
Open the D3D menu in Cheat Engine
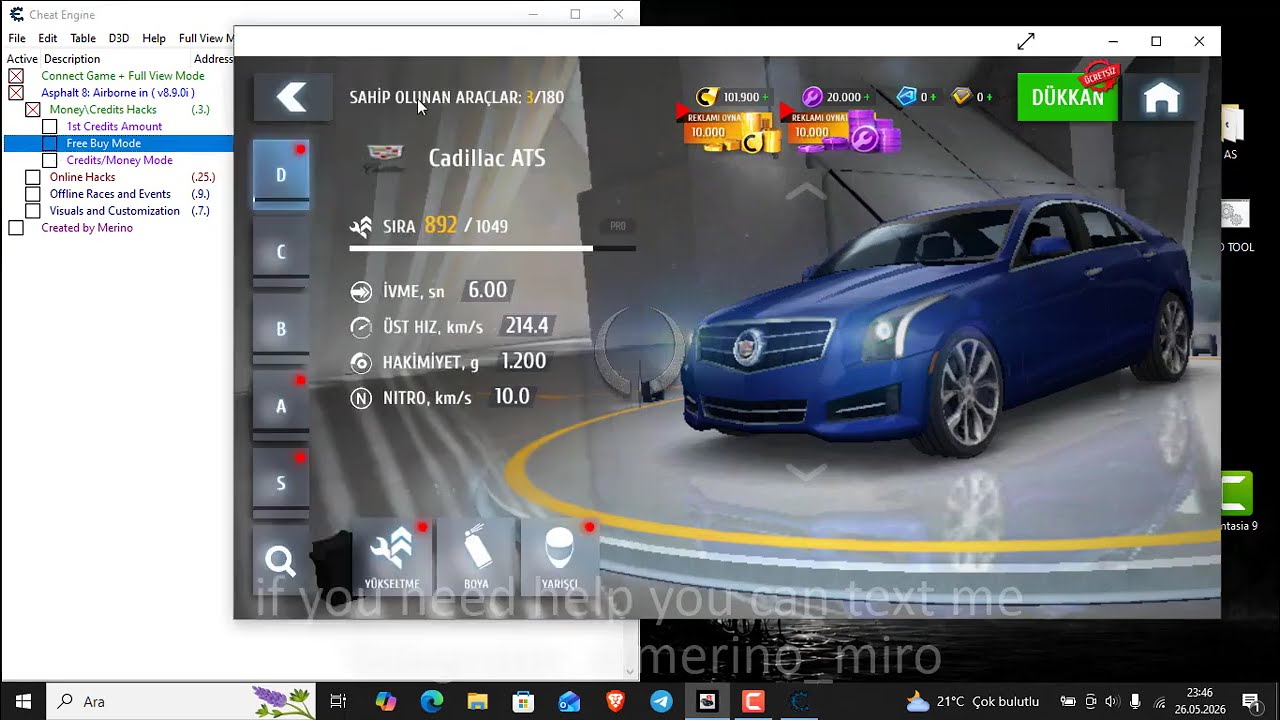tap(119, 38)
